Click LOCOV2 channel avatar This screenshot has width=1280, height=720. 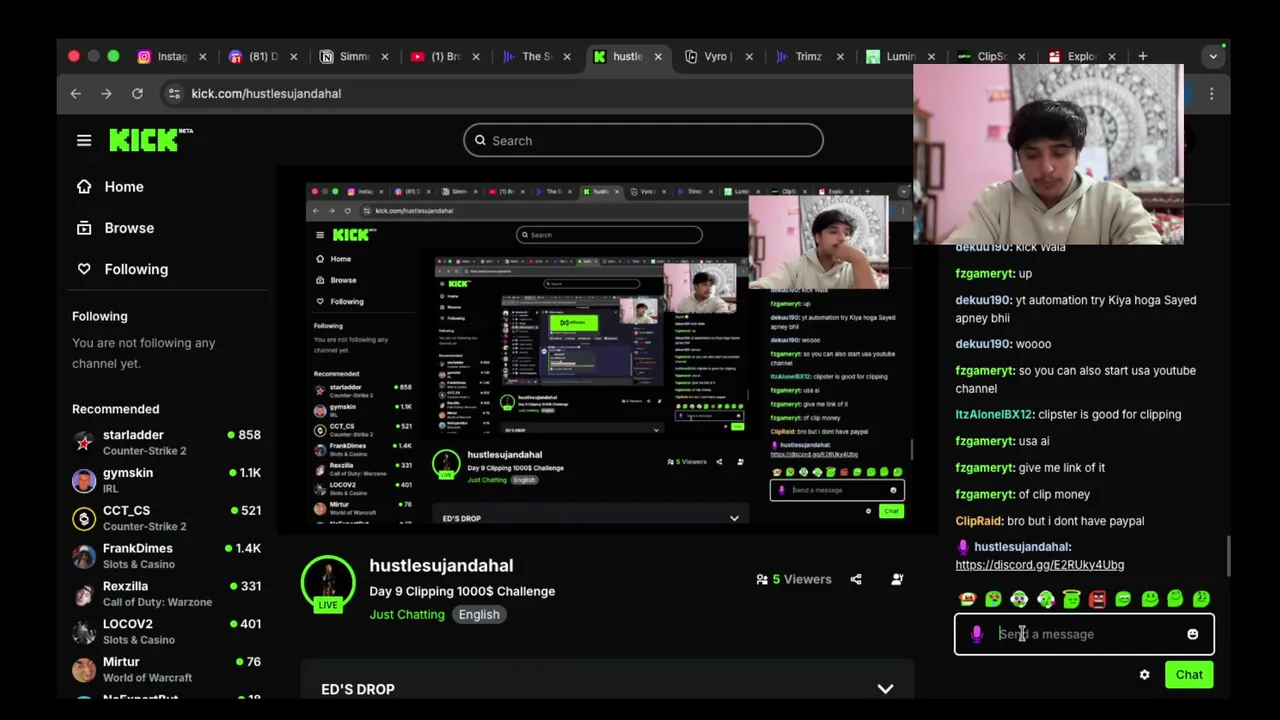coord(84,631)
